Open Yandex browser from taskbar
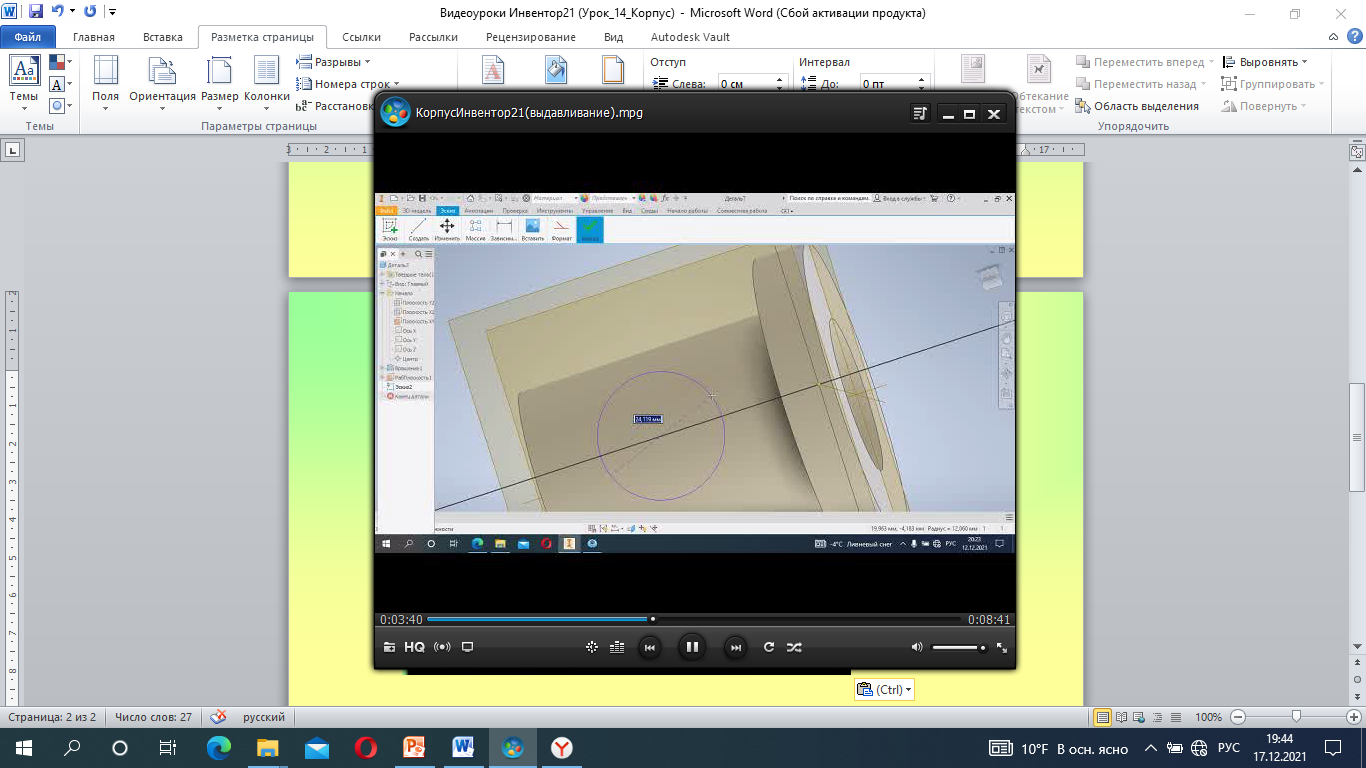The width and height of the screenshot is (1366, 768). point(563,748)
